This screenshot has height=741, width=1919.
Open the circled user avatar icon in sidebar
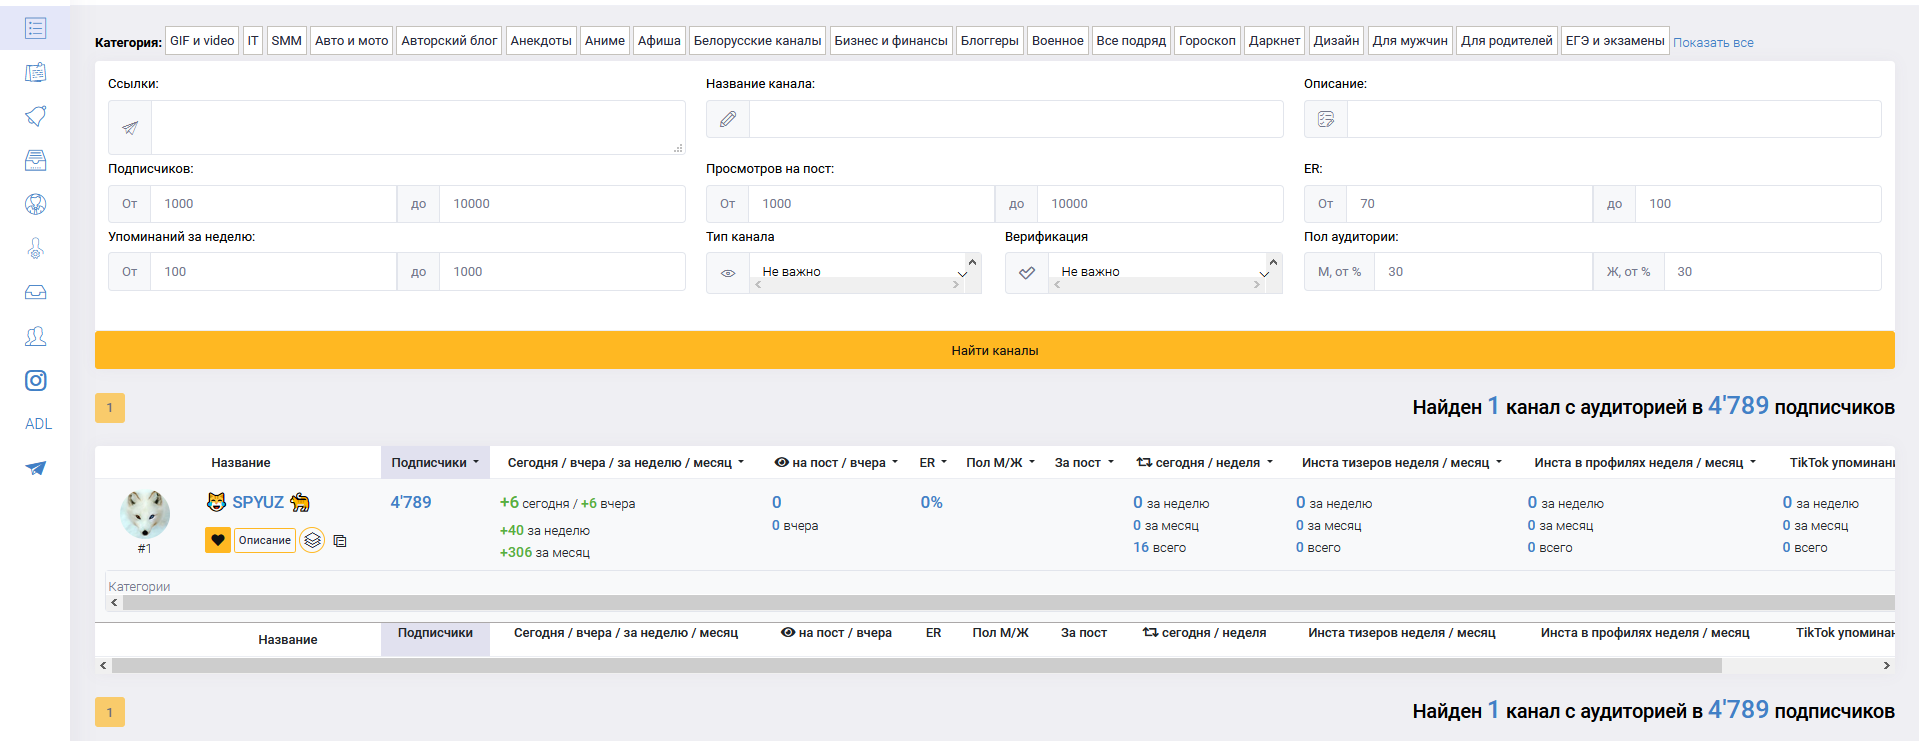35,204
